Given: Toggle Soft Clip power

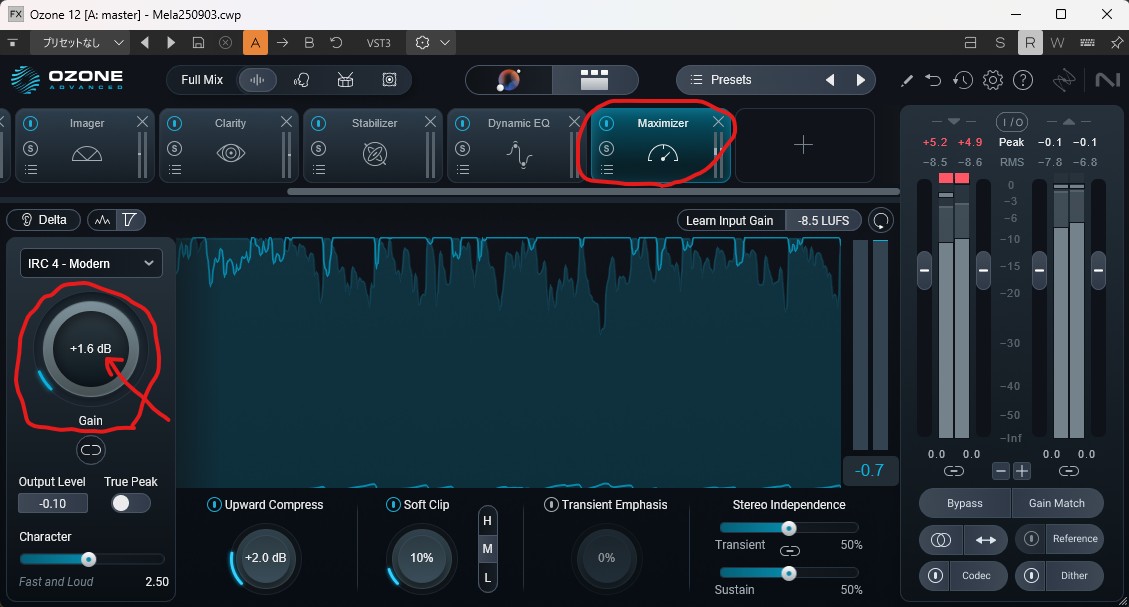Looking at the screenshot, I should point(393,505).
